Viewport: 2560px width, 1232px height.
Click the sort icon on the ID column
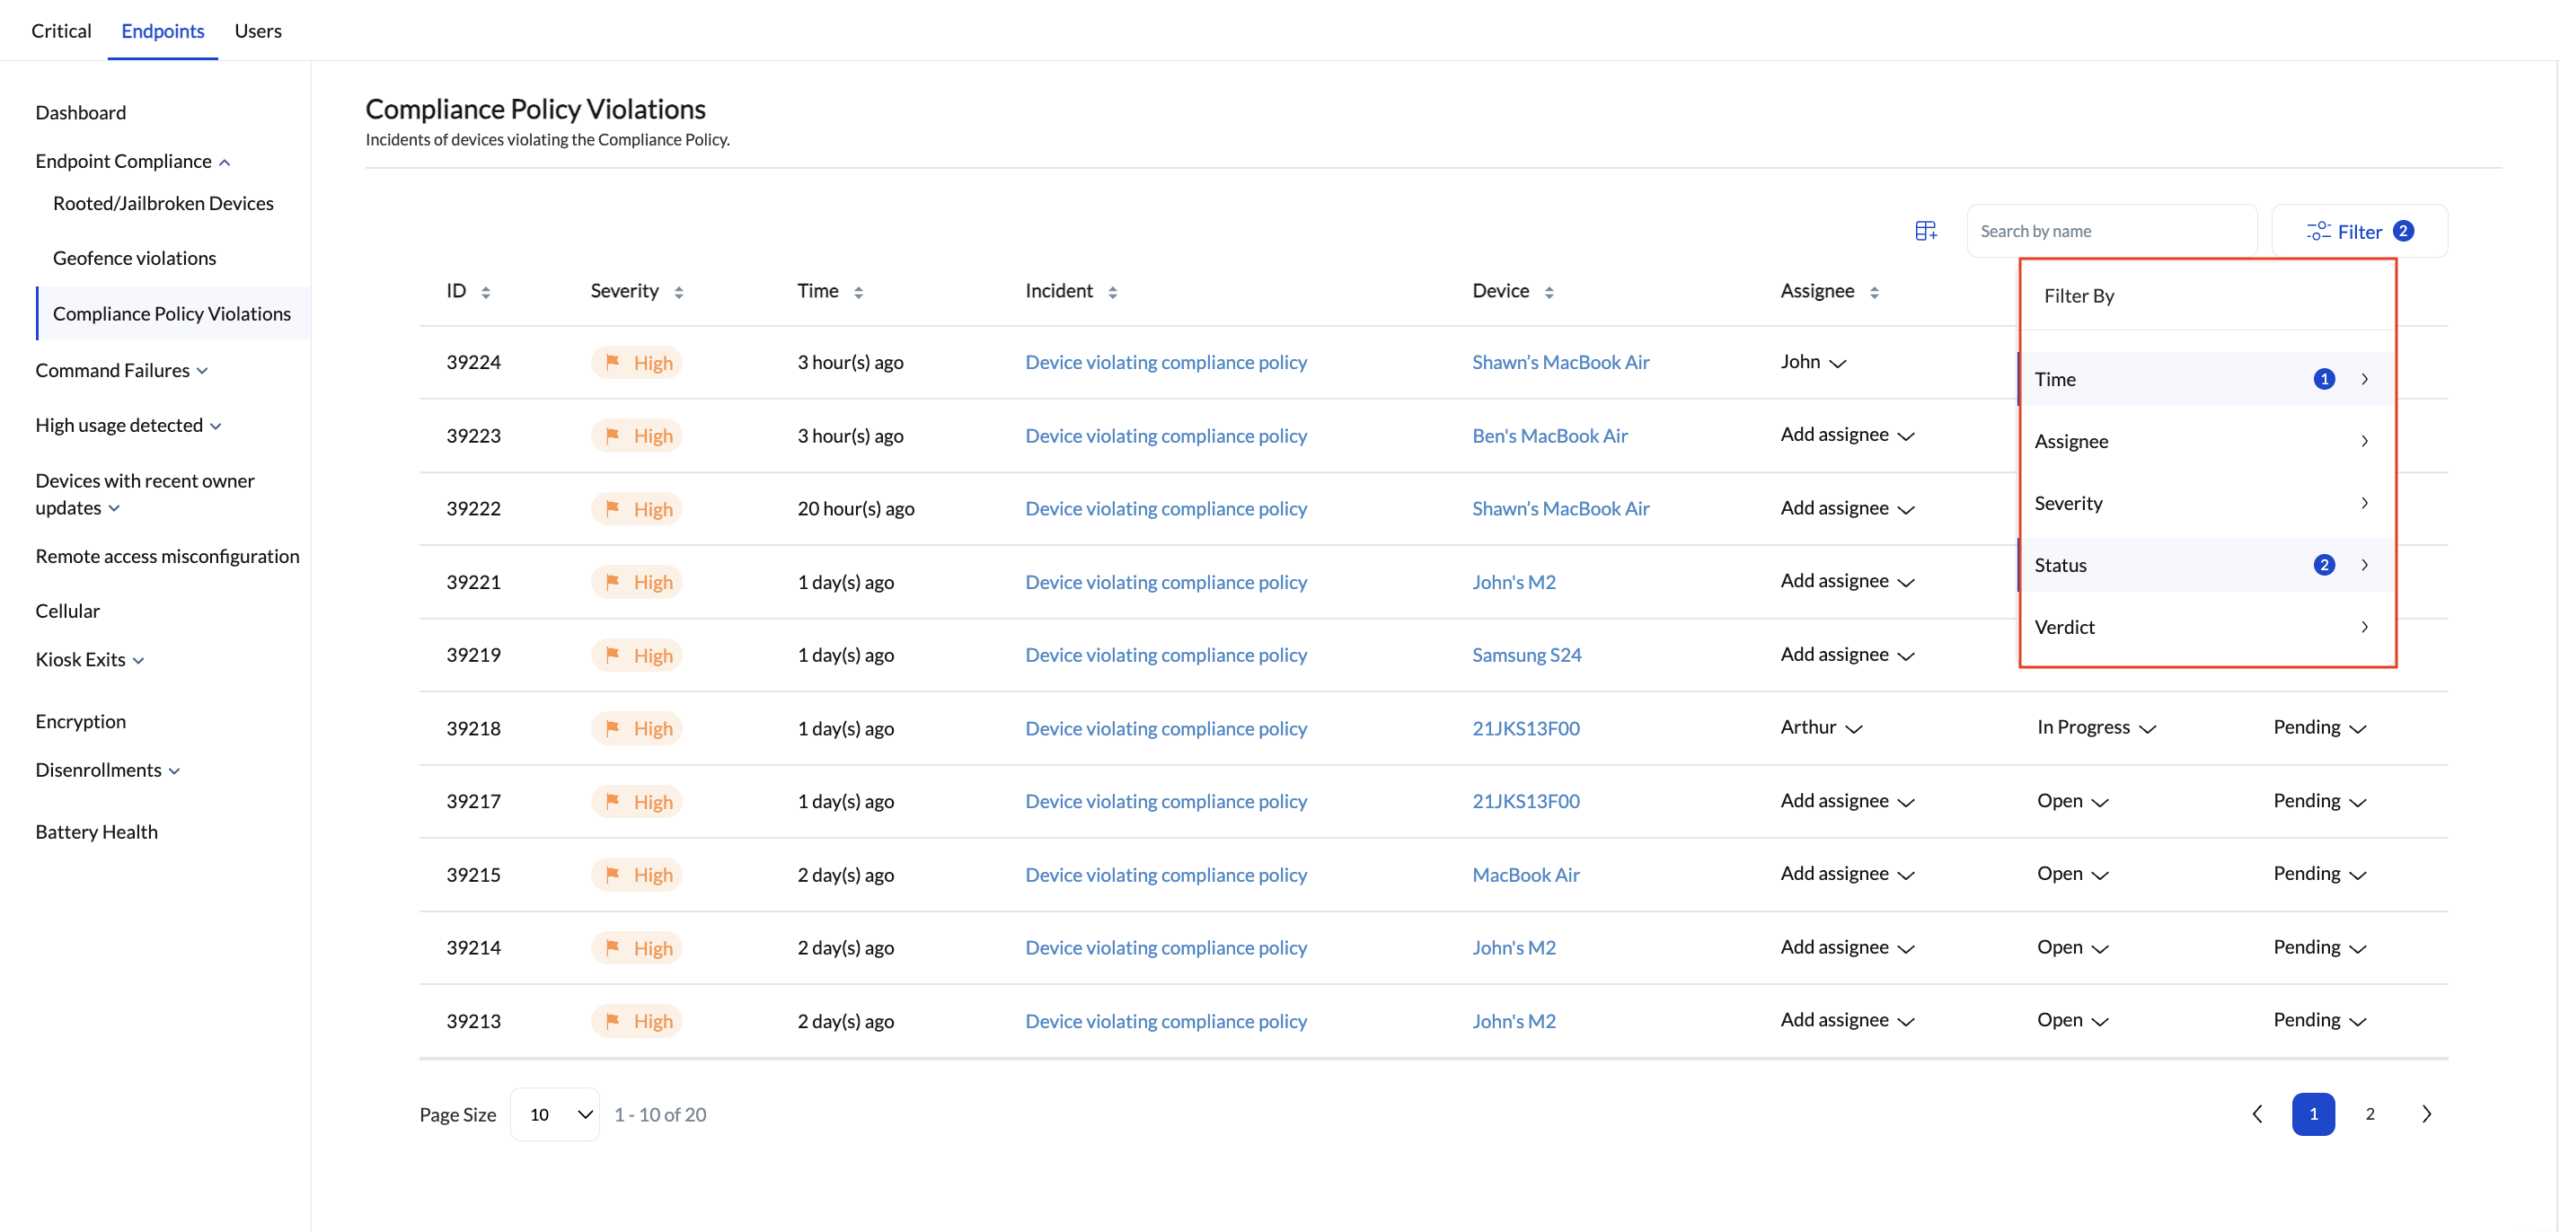click(x=487, y=291)
